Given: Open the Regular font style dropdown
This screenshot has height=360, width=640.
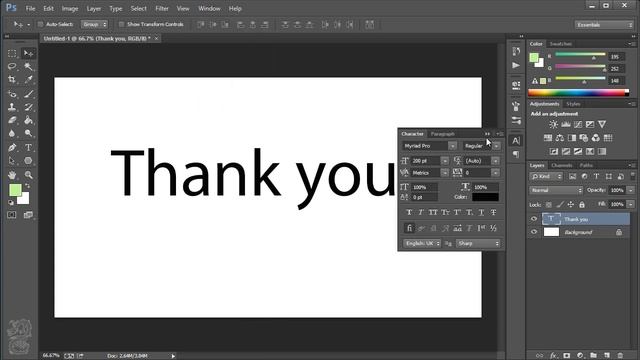Looking at the screenshot, I should 496,146.
